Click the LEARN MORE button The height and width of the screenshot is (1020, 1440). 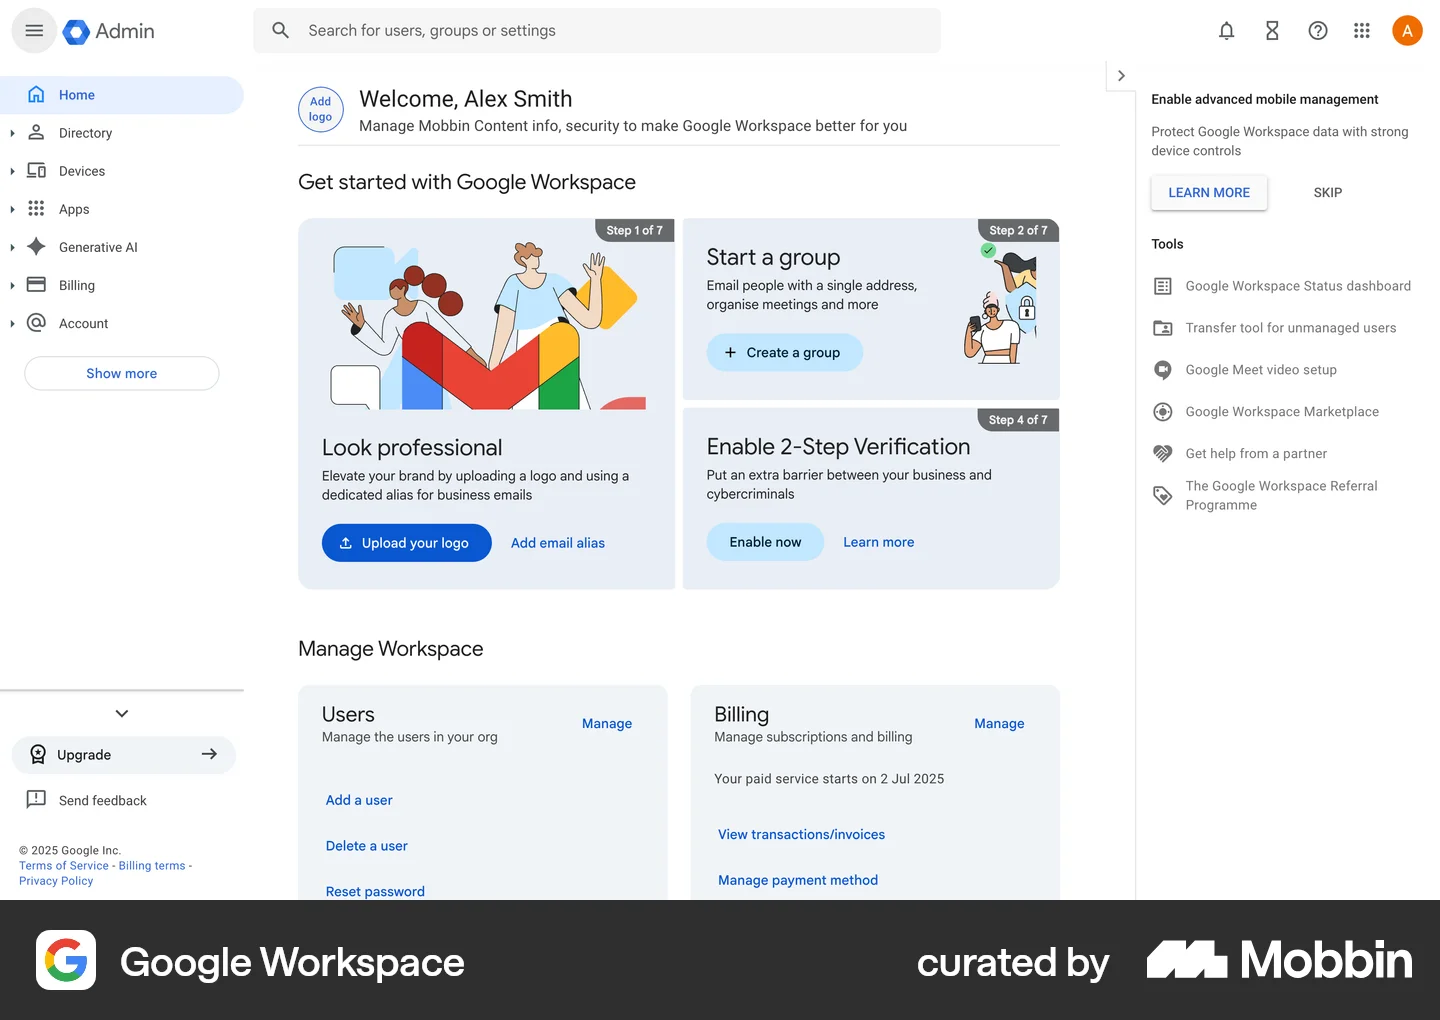coord(1209,193)
